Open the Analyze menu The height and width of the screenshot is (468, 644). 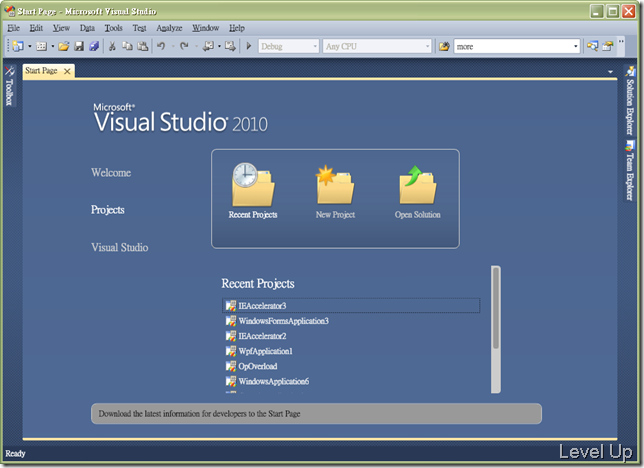169,28
